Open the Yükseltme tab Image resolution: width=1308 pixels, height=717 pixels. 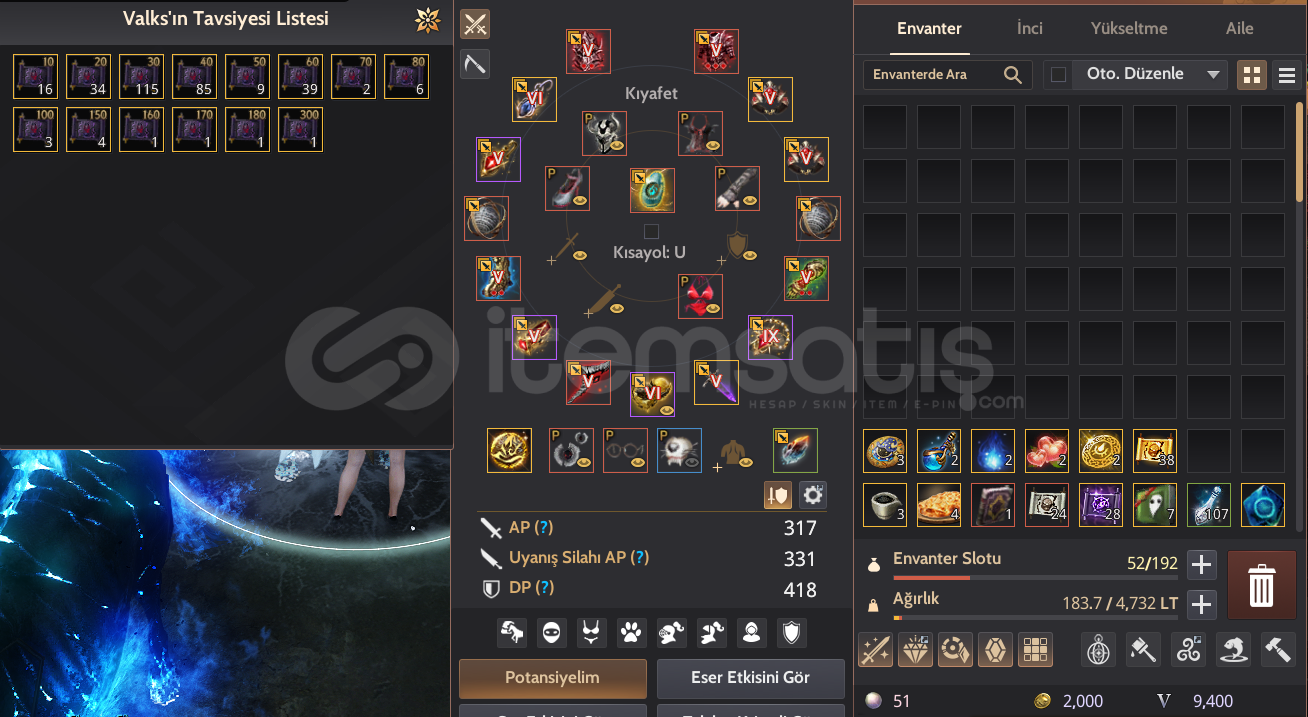pyautogui.click(x=1129, y=28)
